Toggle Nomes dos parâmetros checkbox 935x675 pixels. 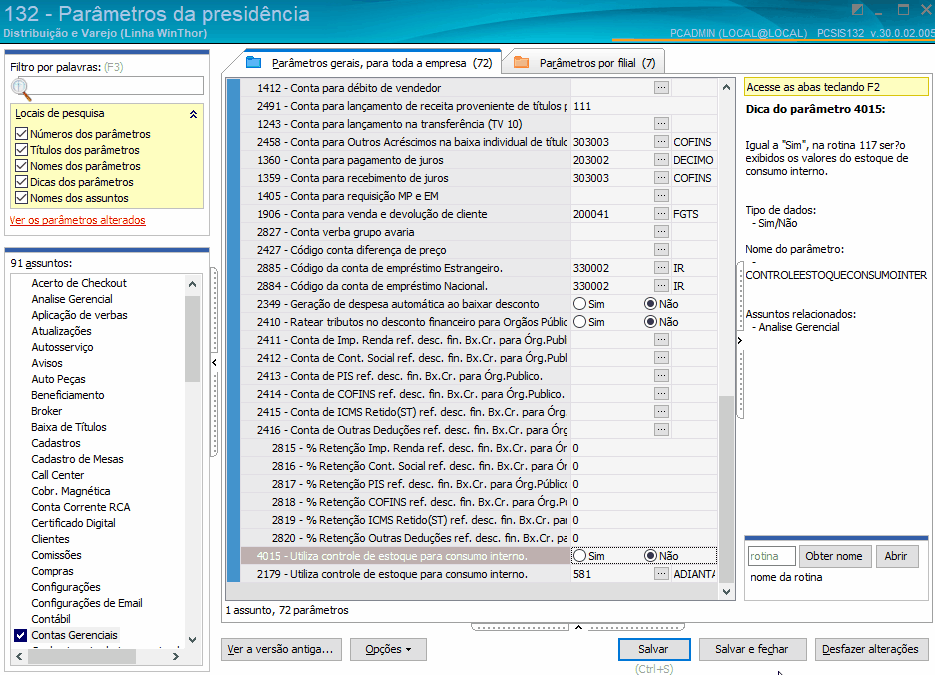(21, 166)
